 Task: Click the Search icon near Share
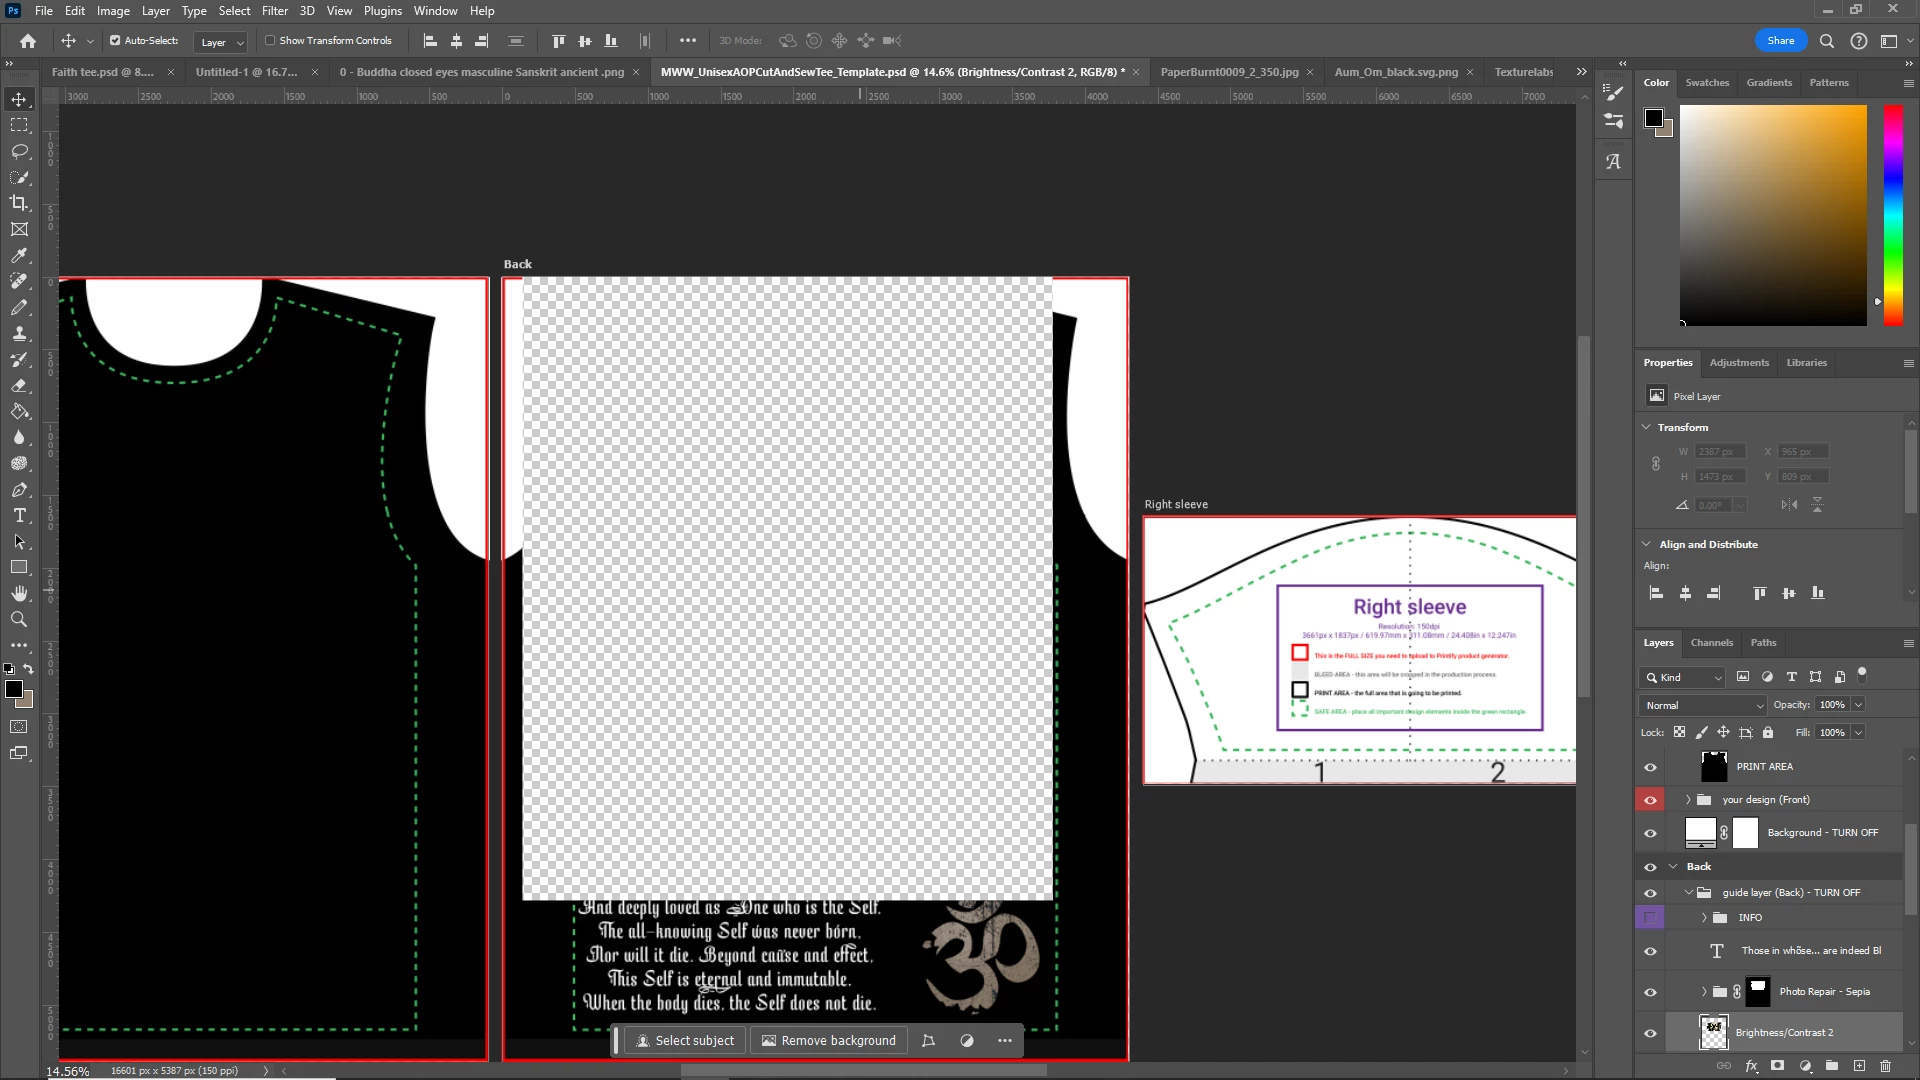click(1827, 41)
